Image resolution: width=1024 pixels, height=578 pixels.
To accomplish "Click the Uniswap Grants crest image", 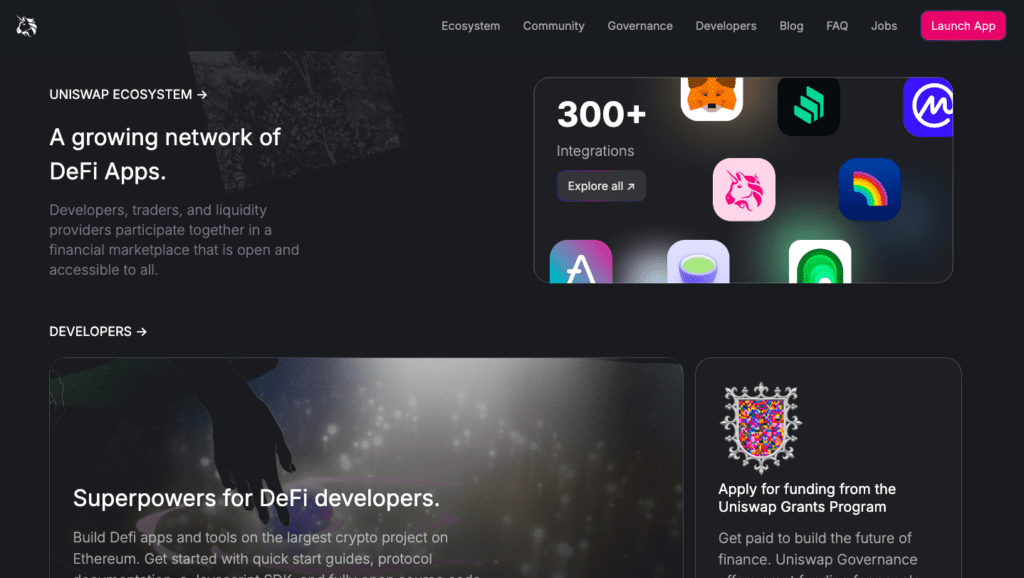I will click(x=761, y=428).
